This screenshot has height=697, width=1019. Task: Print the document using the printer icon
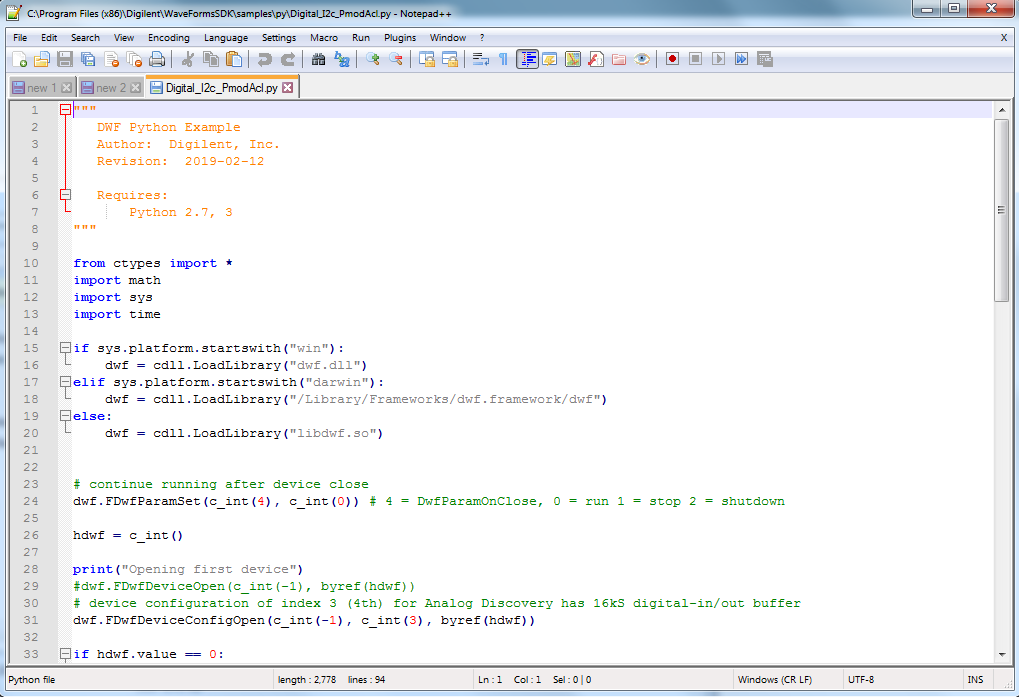point(157,60)
